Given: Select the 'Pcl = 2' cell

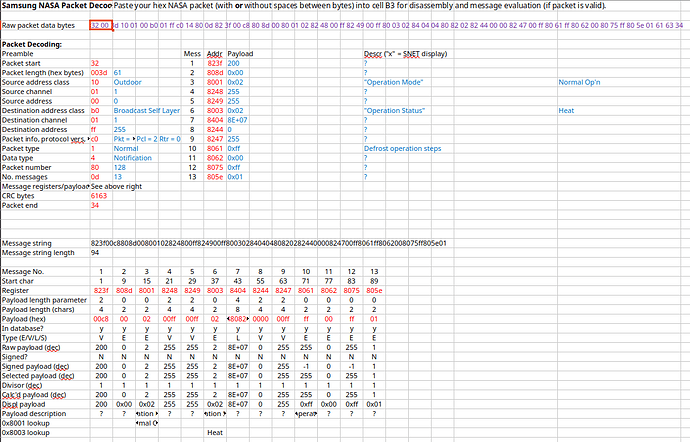Looking at the screenshot, I should (x=147, y=139).
